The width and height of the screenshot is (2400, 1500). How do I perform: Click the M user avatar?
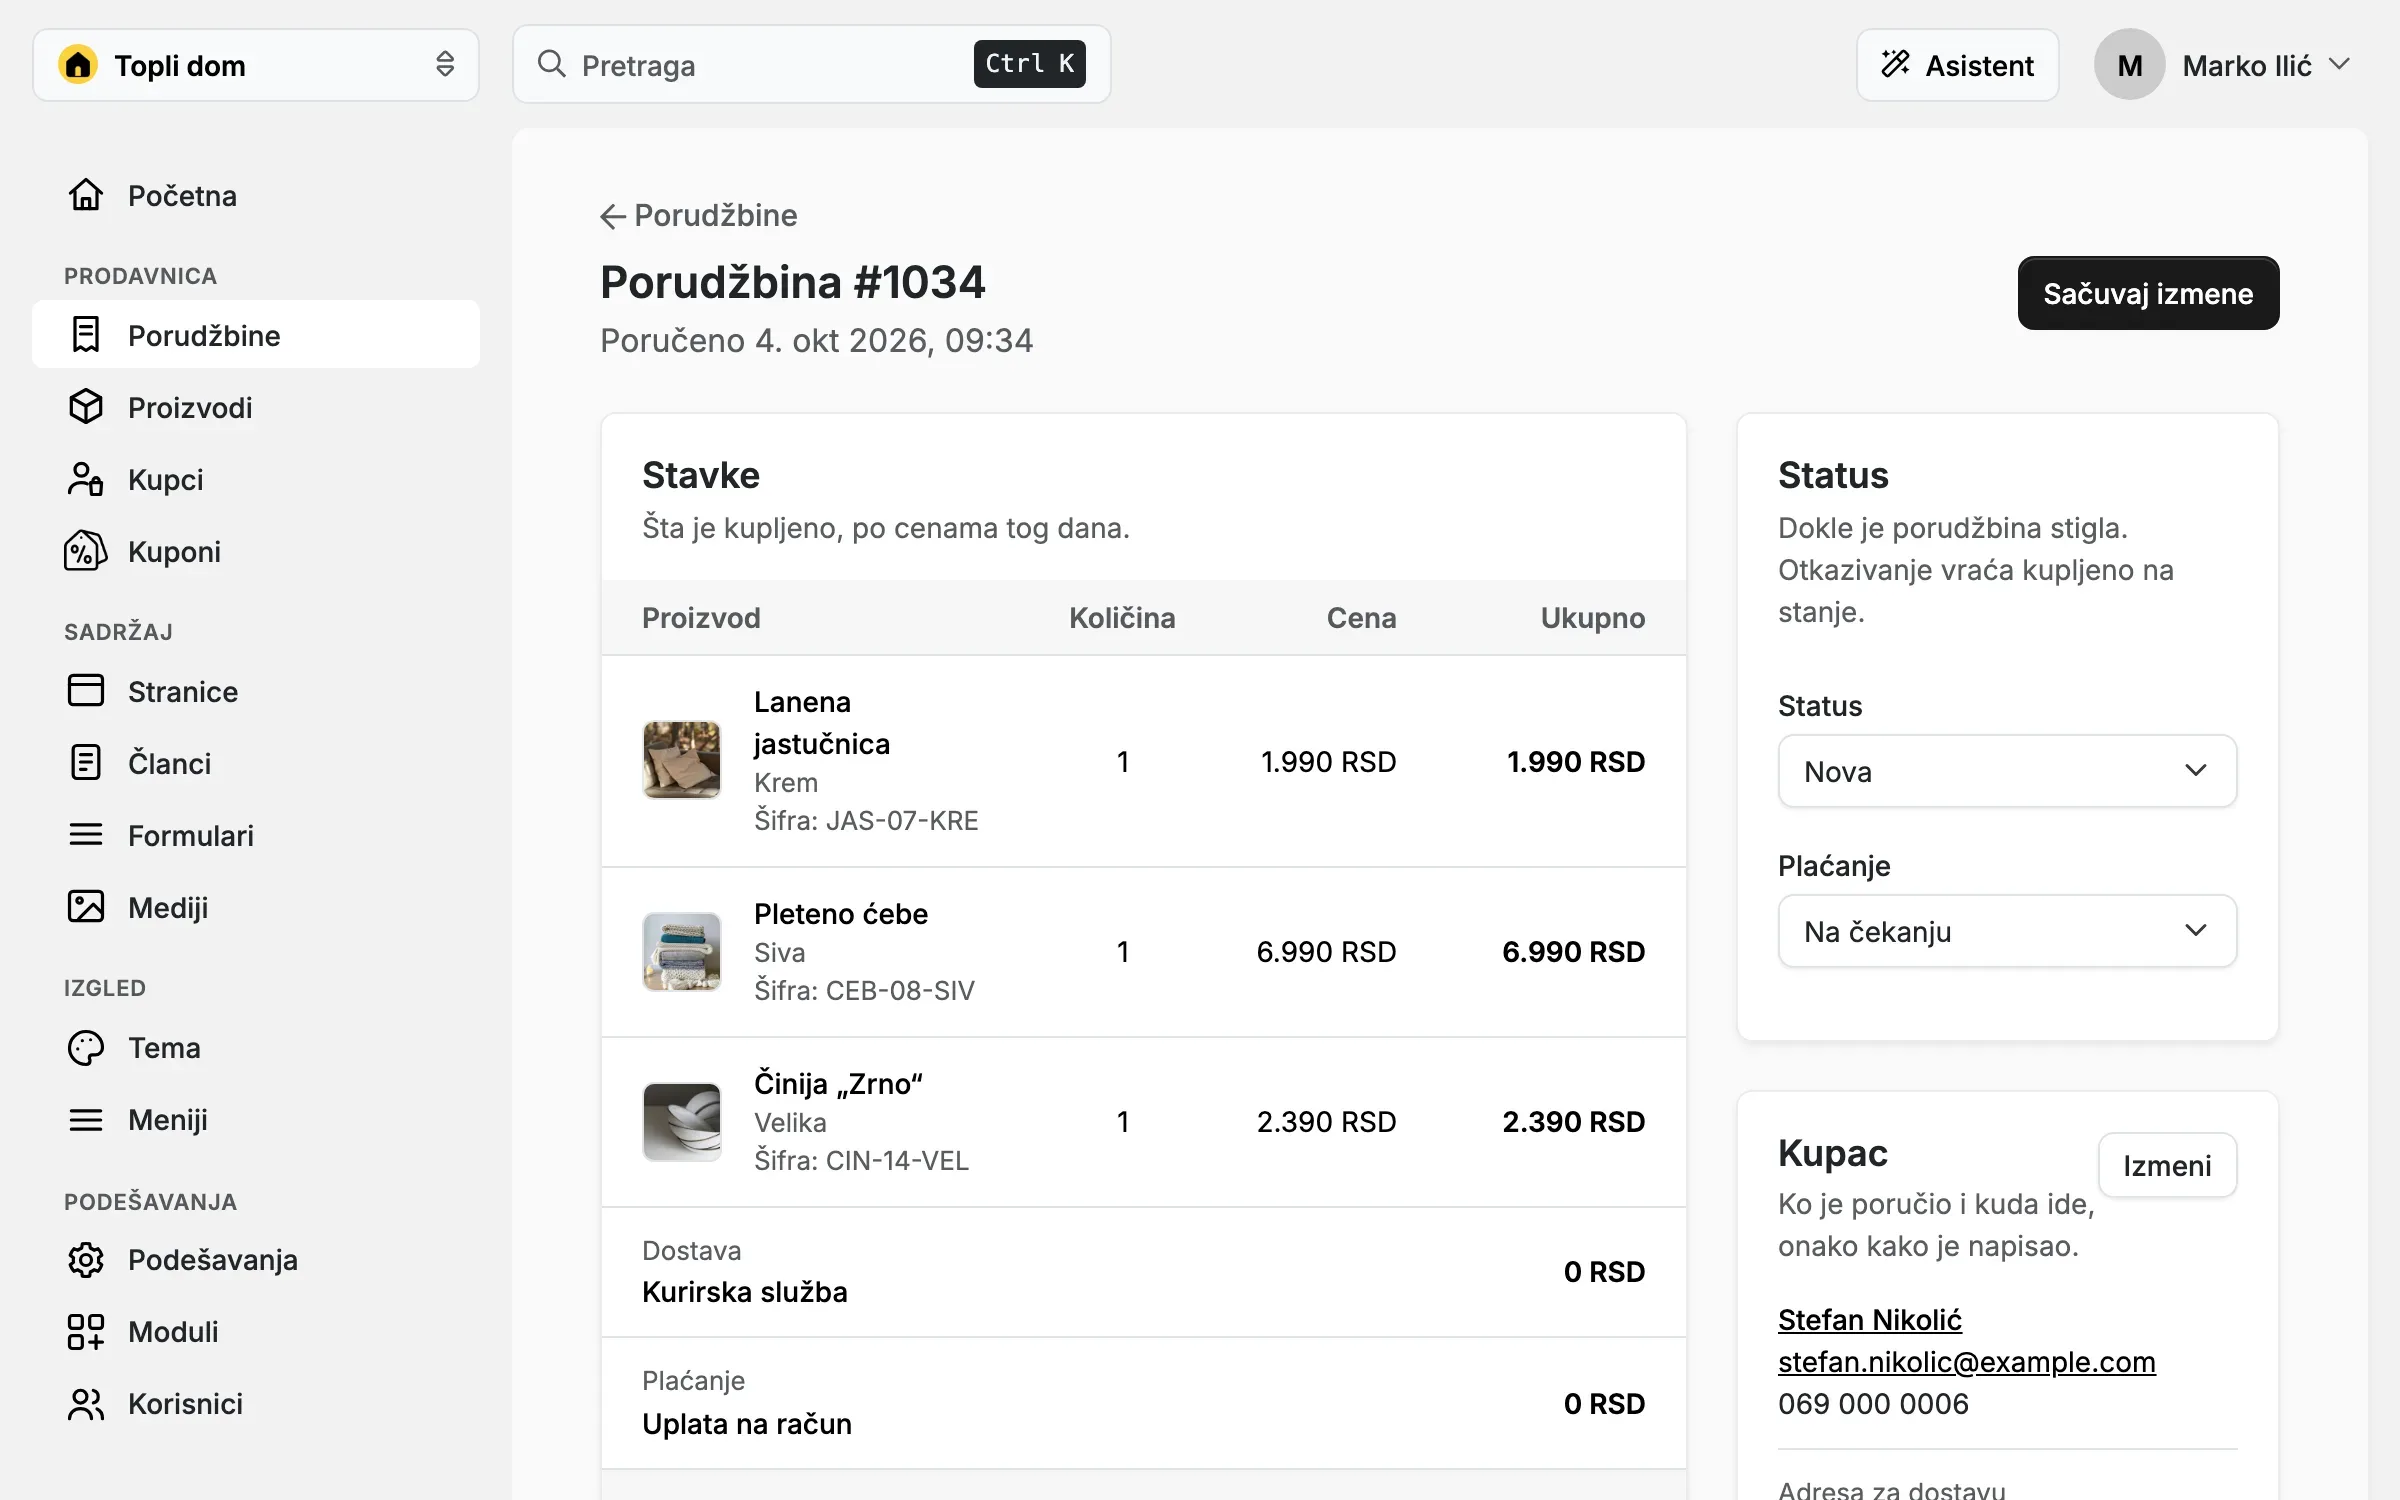2130,65
